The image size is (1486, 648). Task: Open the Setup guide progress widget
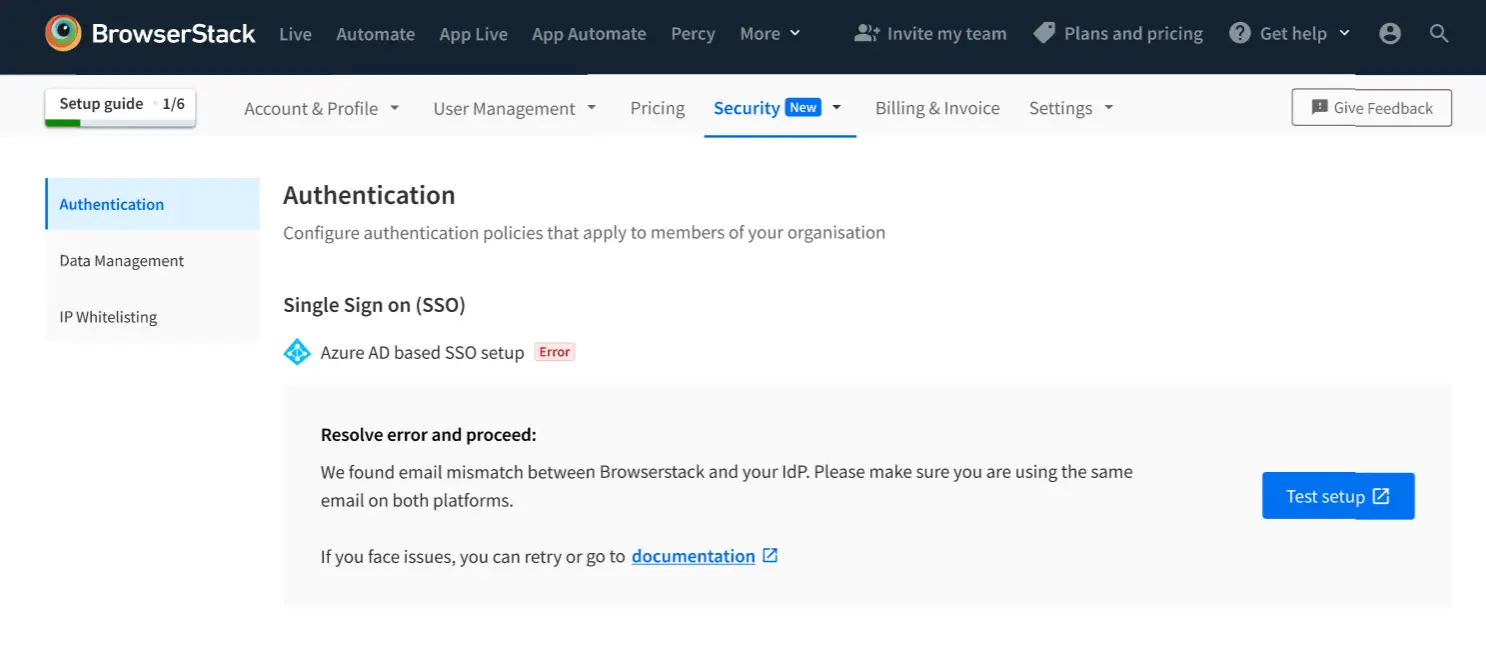pos(120,107)
